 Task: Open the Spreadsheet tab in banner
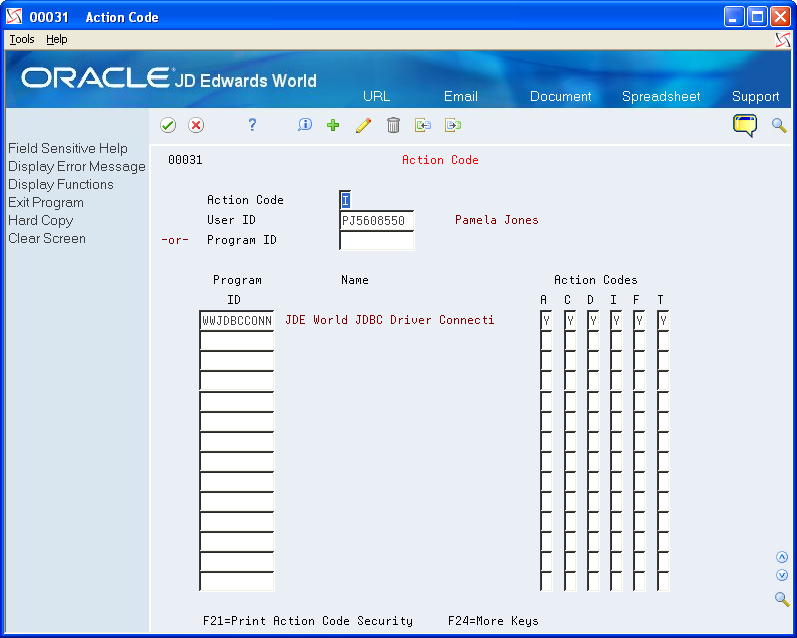(x=661, y=96)
